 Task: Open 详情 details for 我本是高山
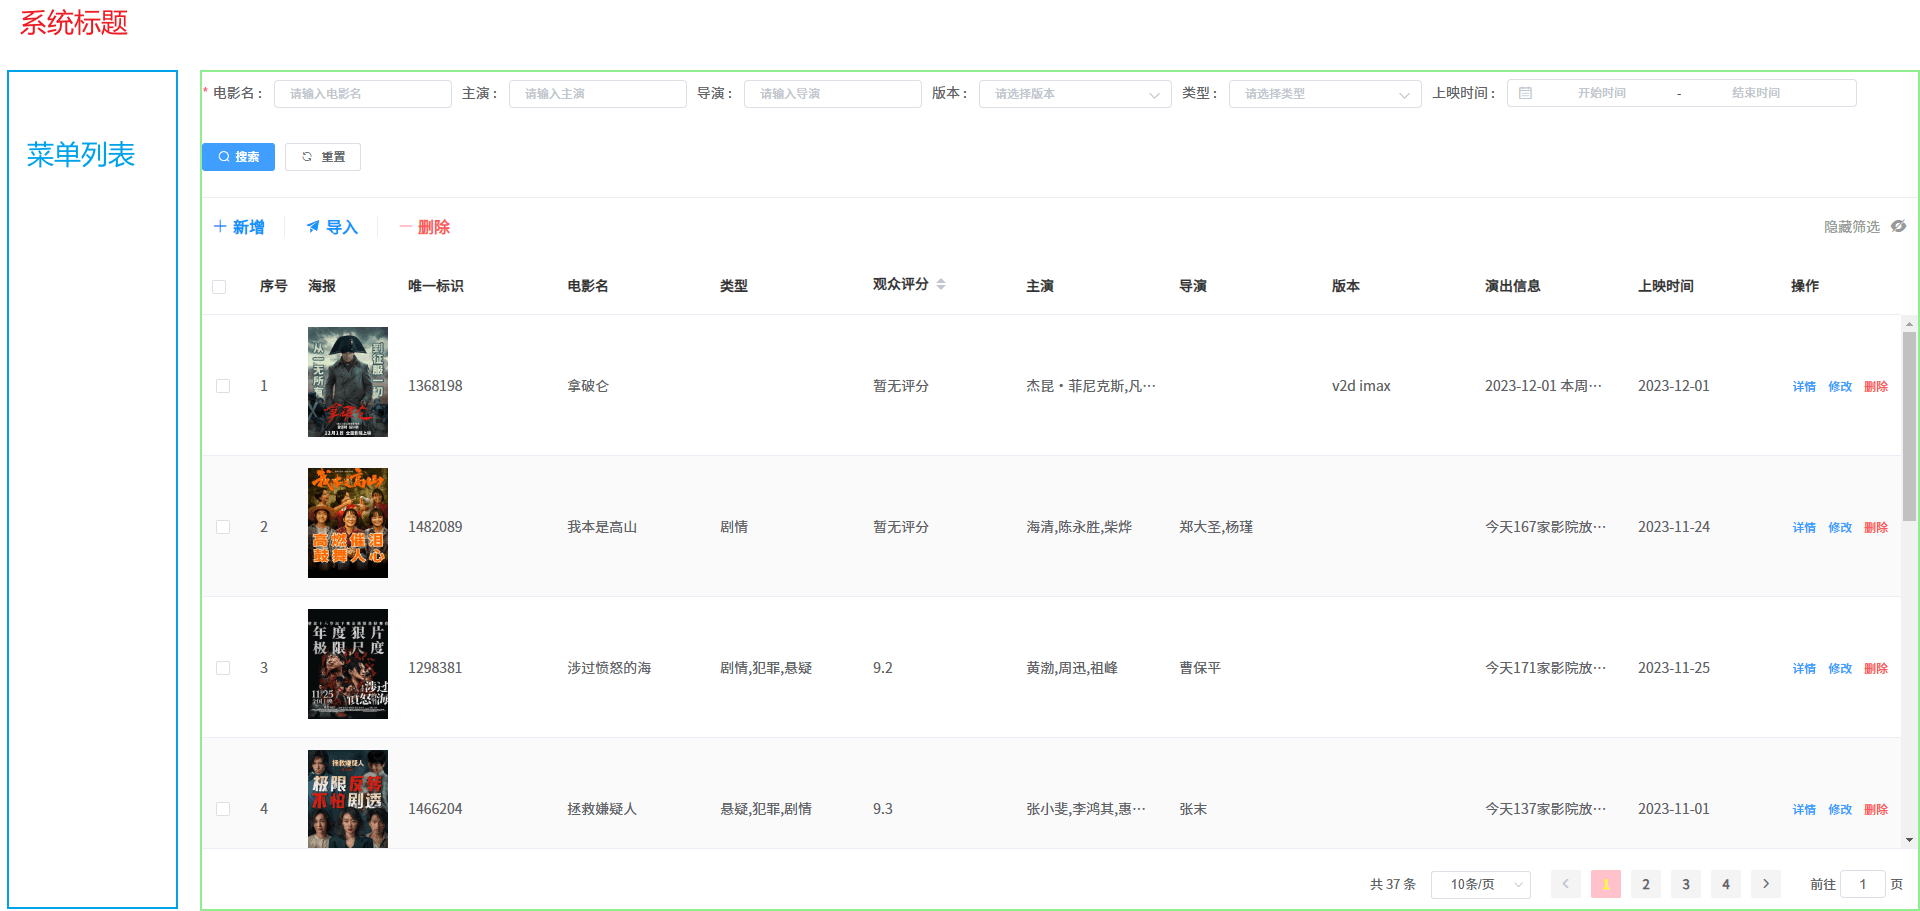tap(1804, 528)
